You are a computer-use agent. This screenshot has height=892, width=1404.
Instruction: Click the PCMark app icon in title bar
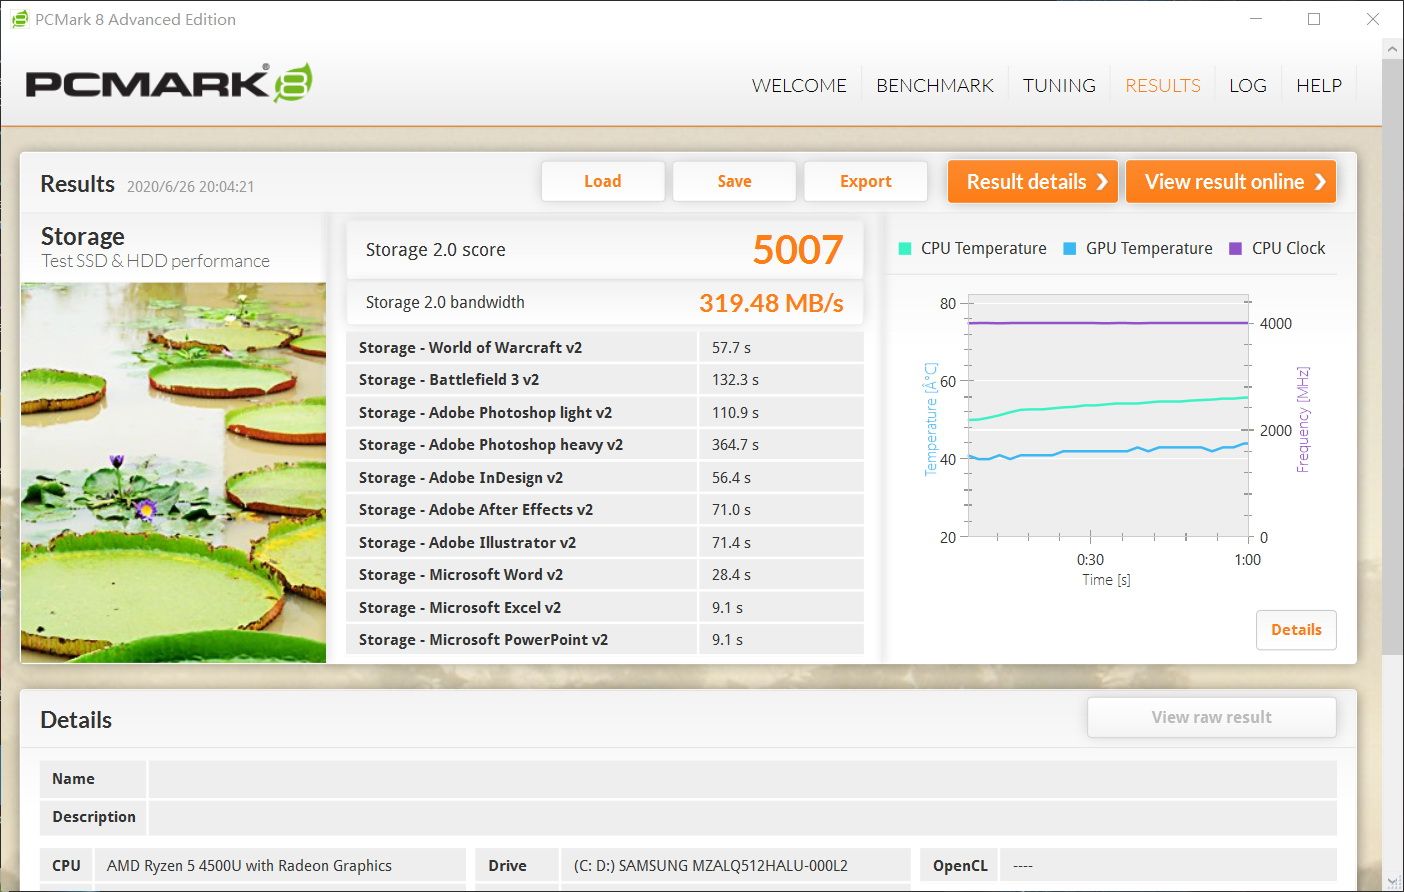pos(19,19)
